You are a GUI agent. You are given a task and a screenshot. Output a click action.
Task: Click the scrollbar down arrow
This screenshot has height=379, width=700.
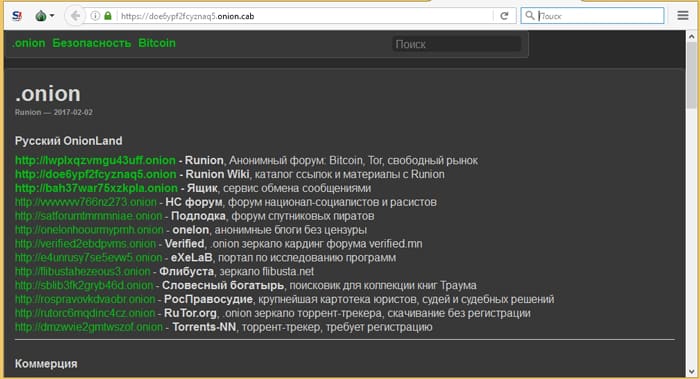tap(692, 371)
